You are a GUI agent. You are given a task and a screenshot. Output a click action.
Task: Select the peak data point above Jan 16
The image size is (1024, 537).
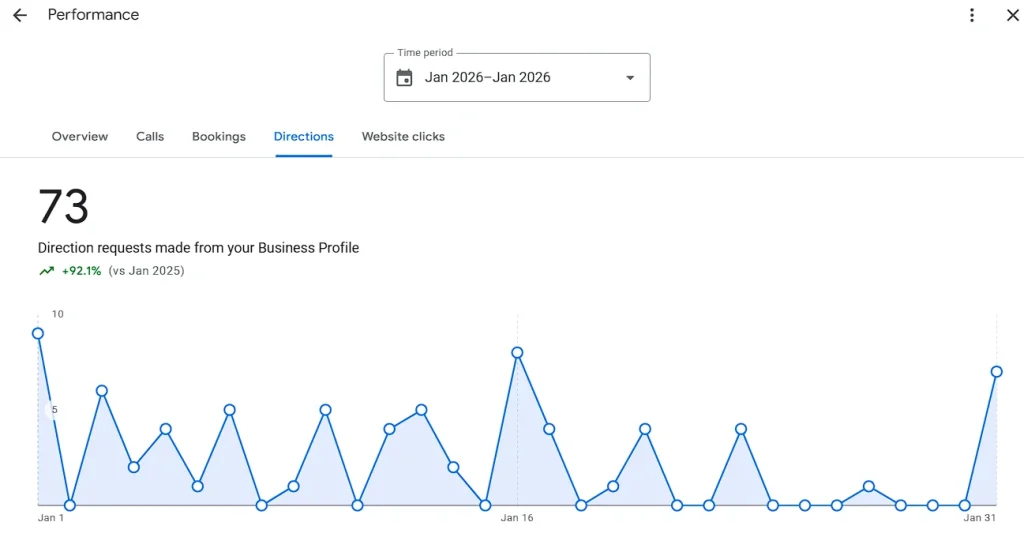pos(517,353)
